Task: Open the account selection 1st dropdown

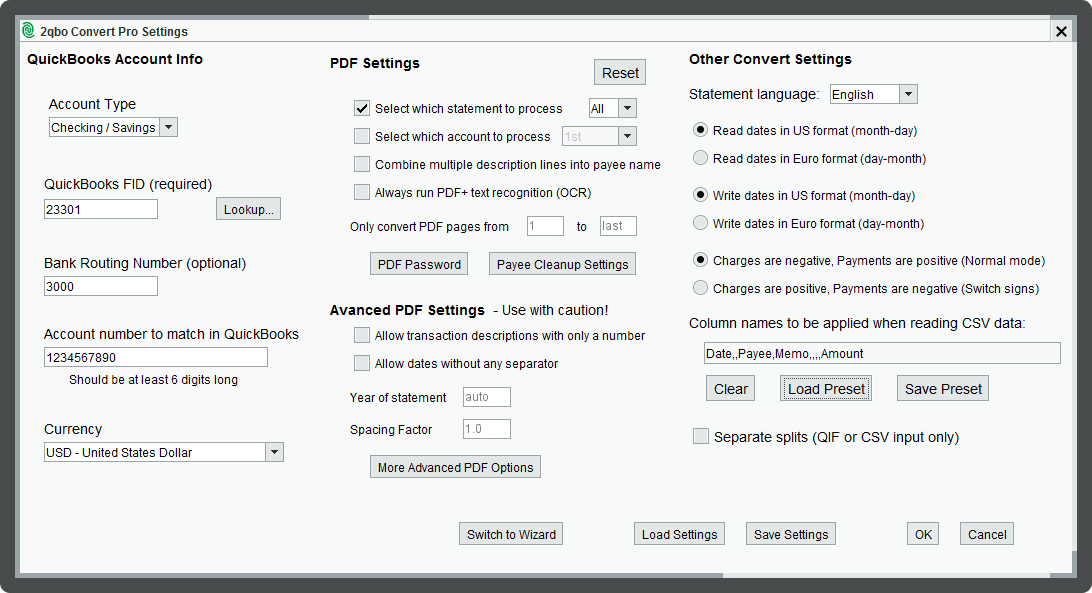Action: point(627,136)
